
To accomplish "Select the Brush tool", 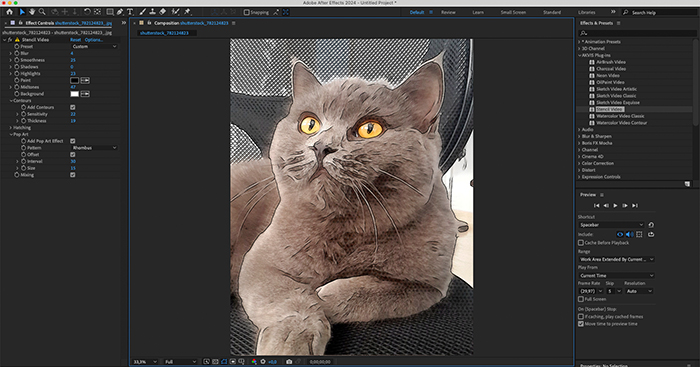I will 142,12.
